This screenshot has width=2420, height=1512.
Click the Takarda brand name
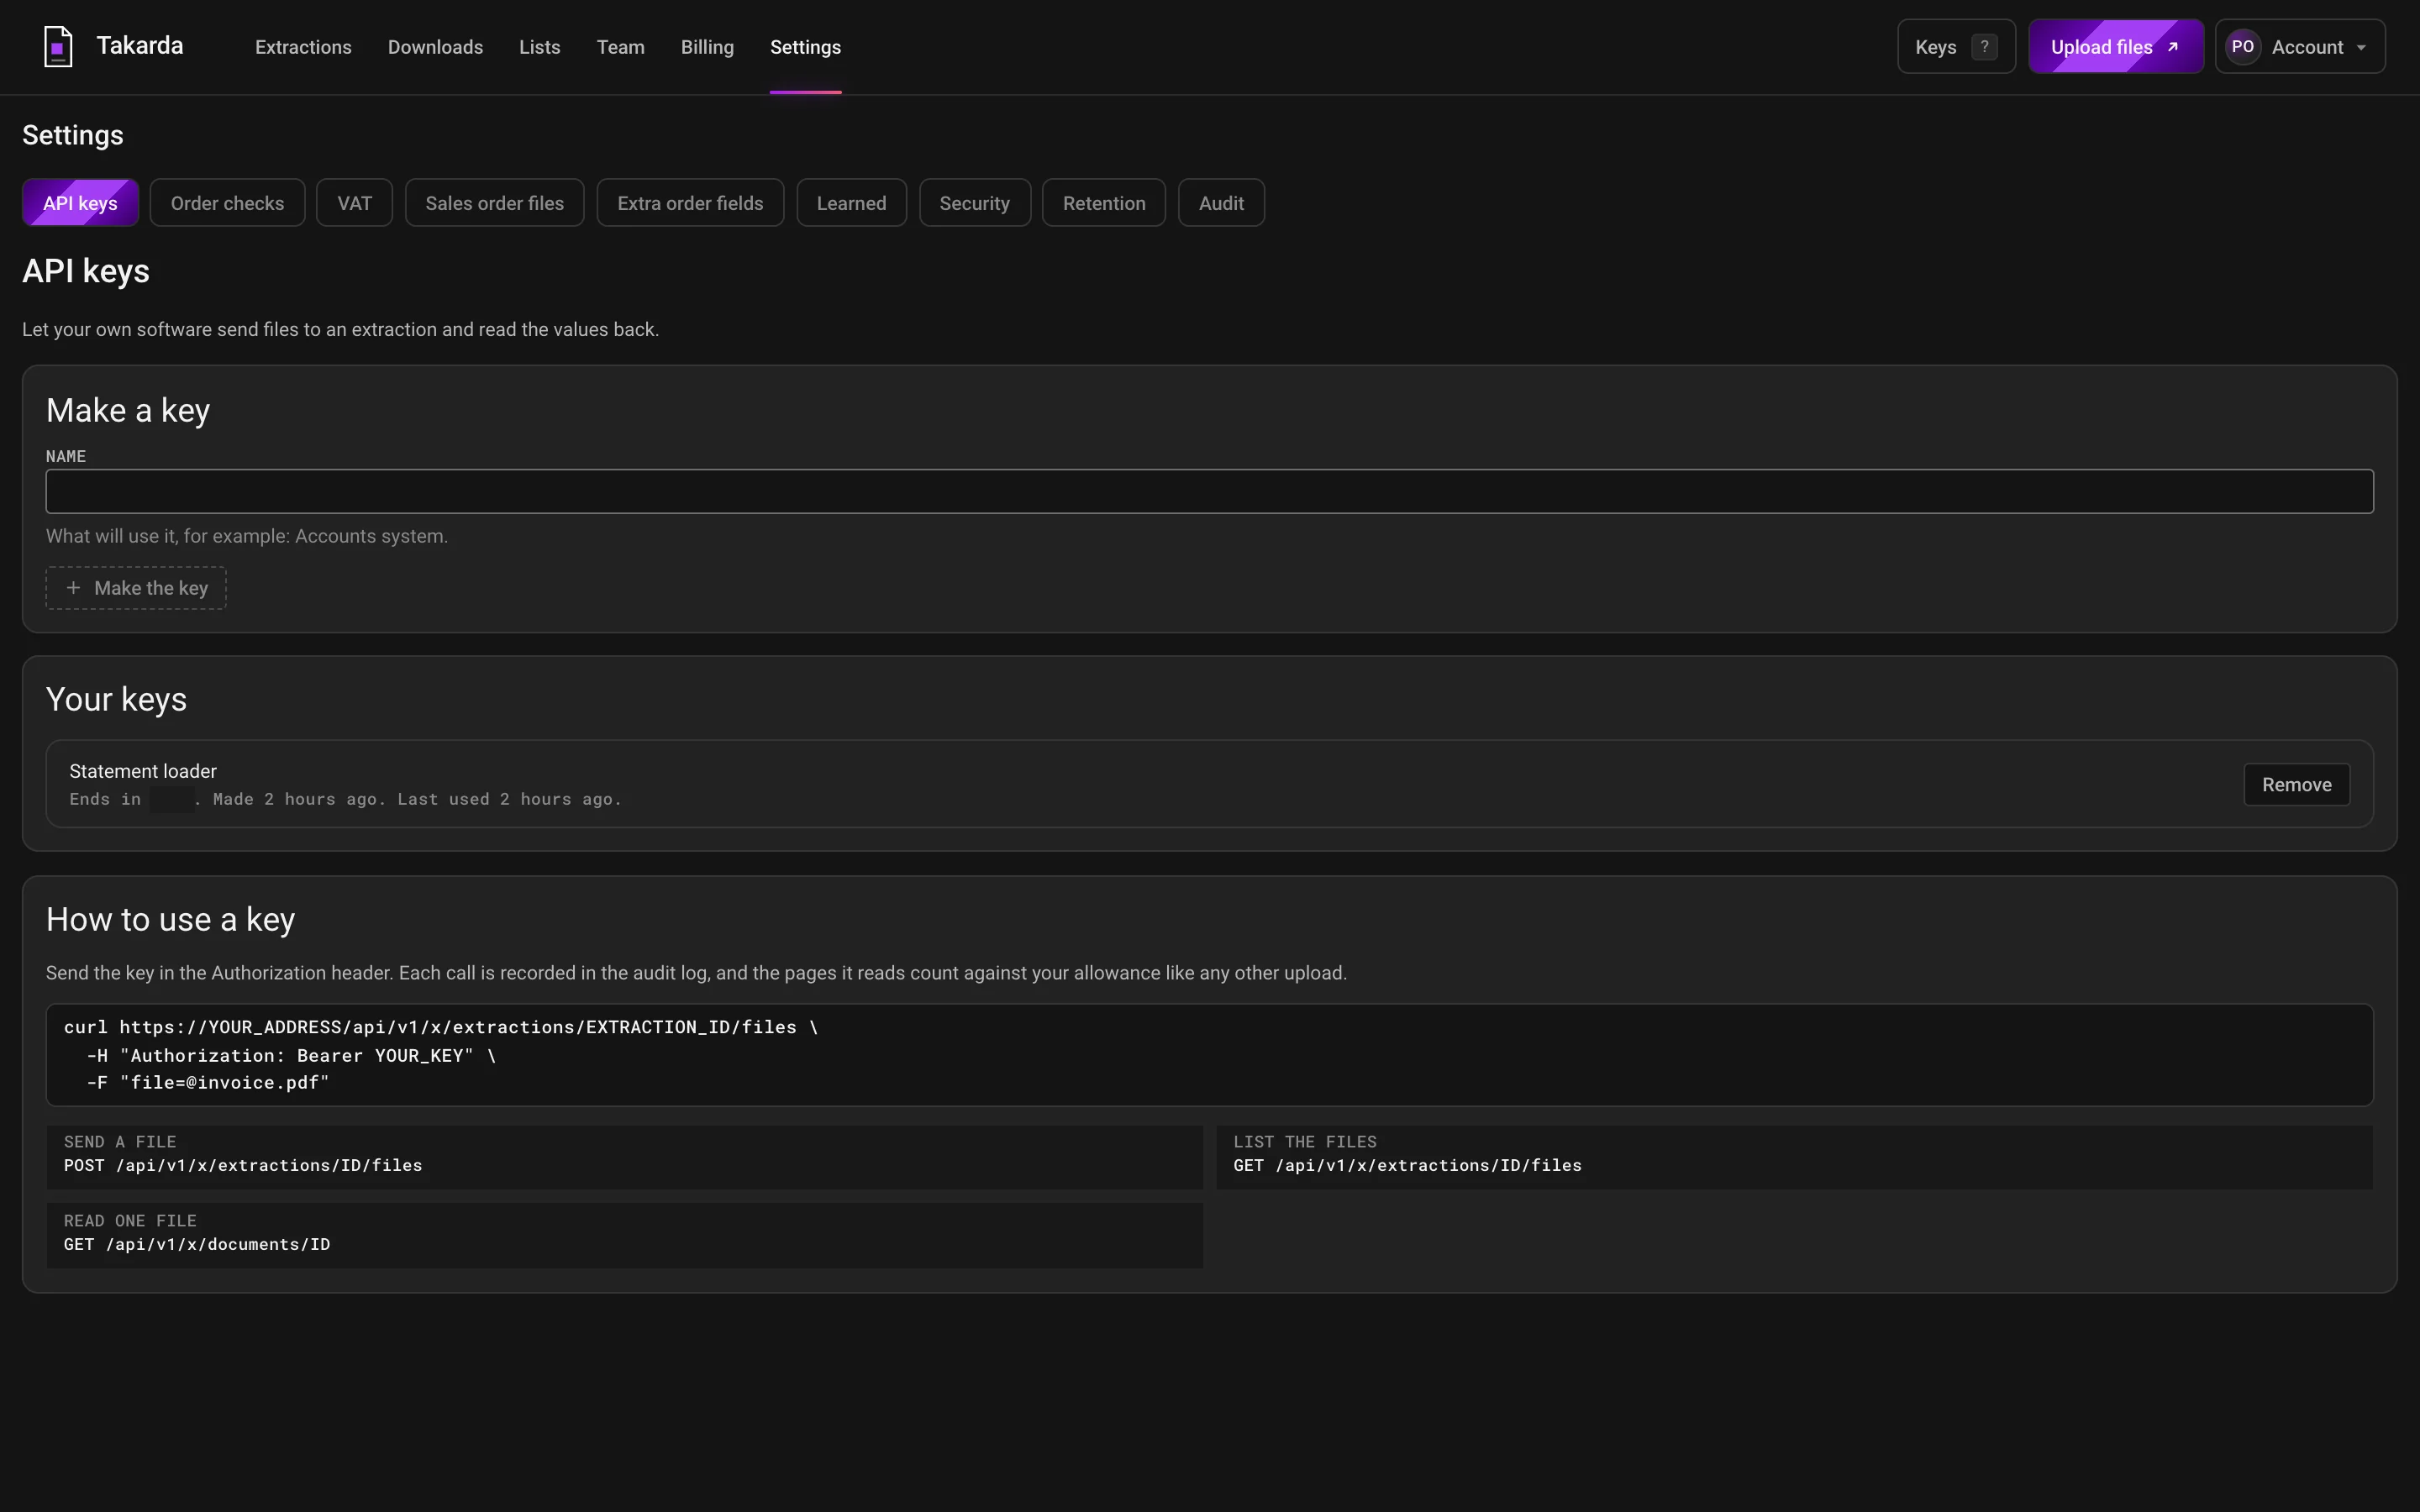tap(140, 46)
